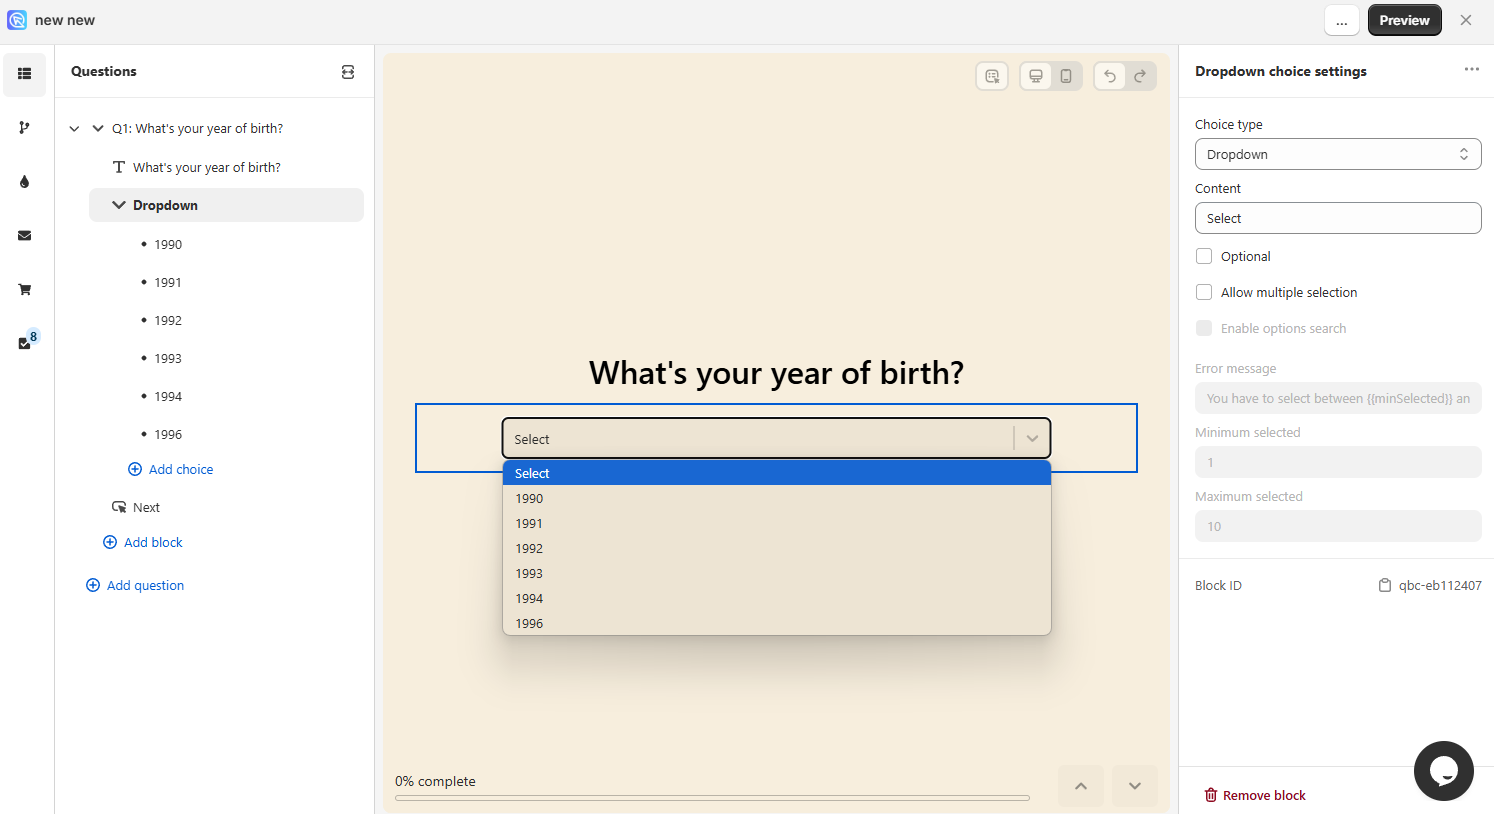
Task: Select the 1996 choice in questions tree
Action: (168, 434)
